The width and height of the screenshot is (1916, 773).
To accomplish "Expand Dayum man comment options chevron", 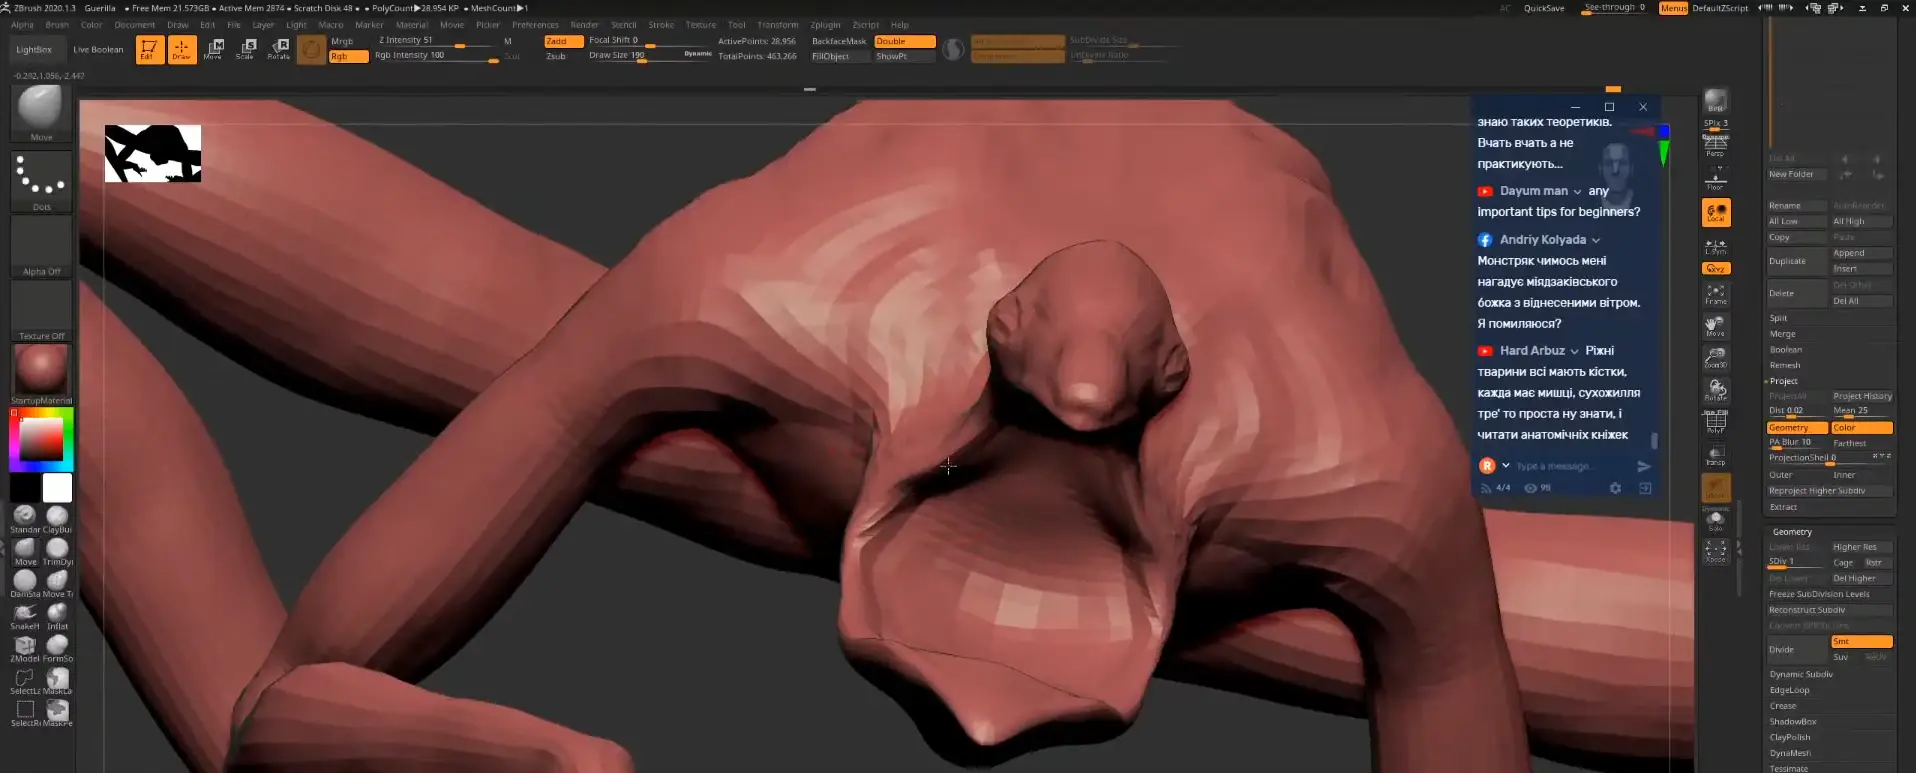I will tap(1577, 191).
